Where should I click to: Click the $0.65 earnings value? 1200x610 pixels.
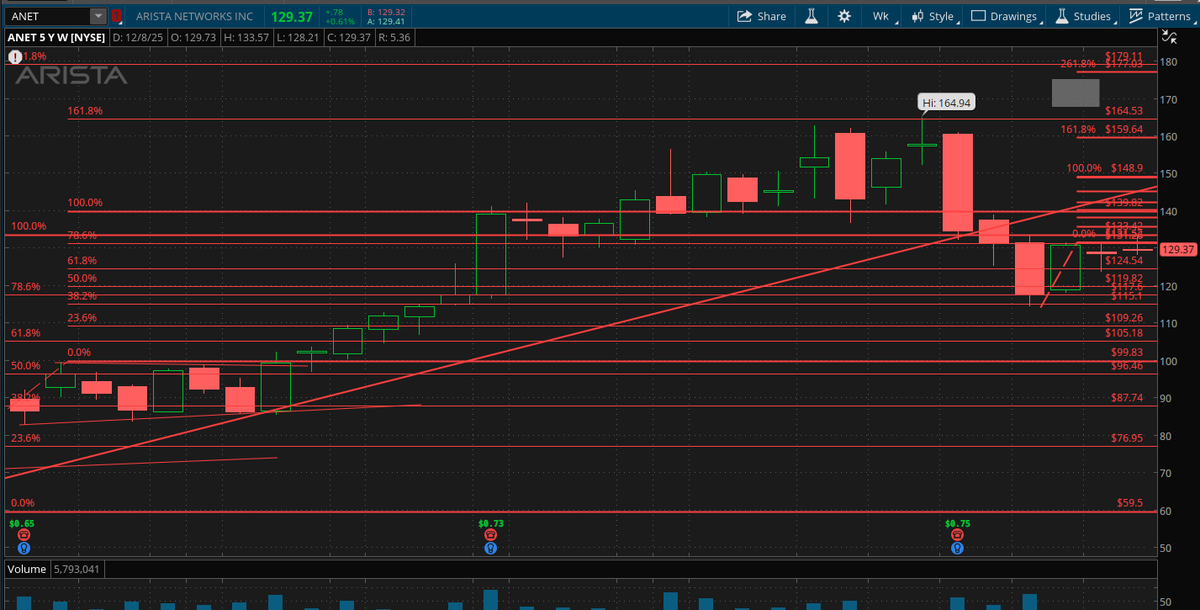pyautogui.click(x=21, y=523)
